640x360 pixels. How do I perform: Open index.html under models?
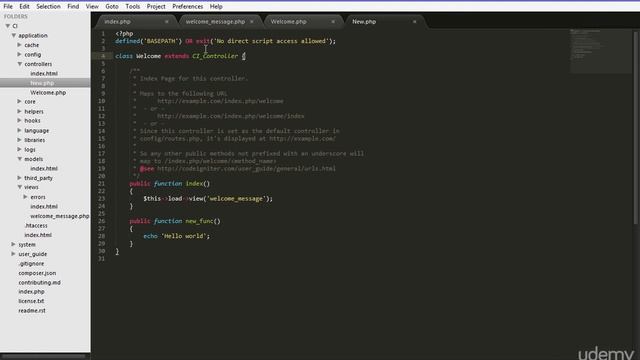tap(44, 169)
